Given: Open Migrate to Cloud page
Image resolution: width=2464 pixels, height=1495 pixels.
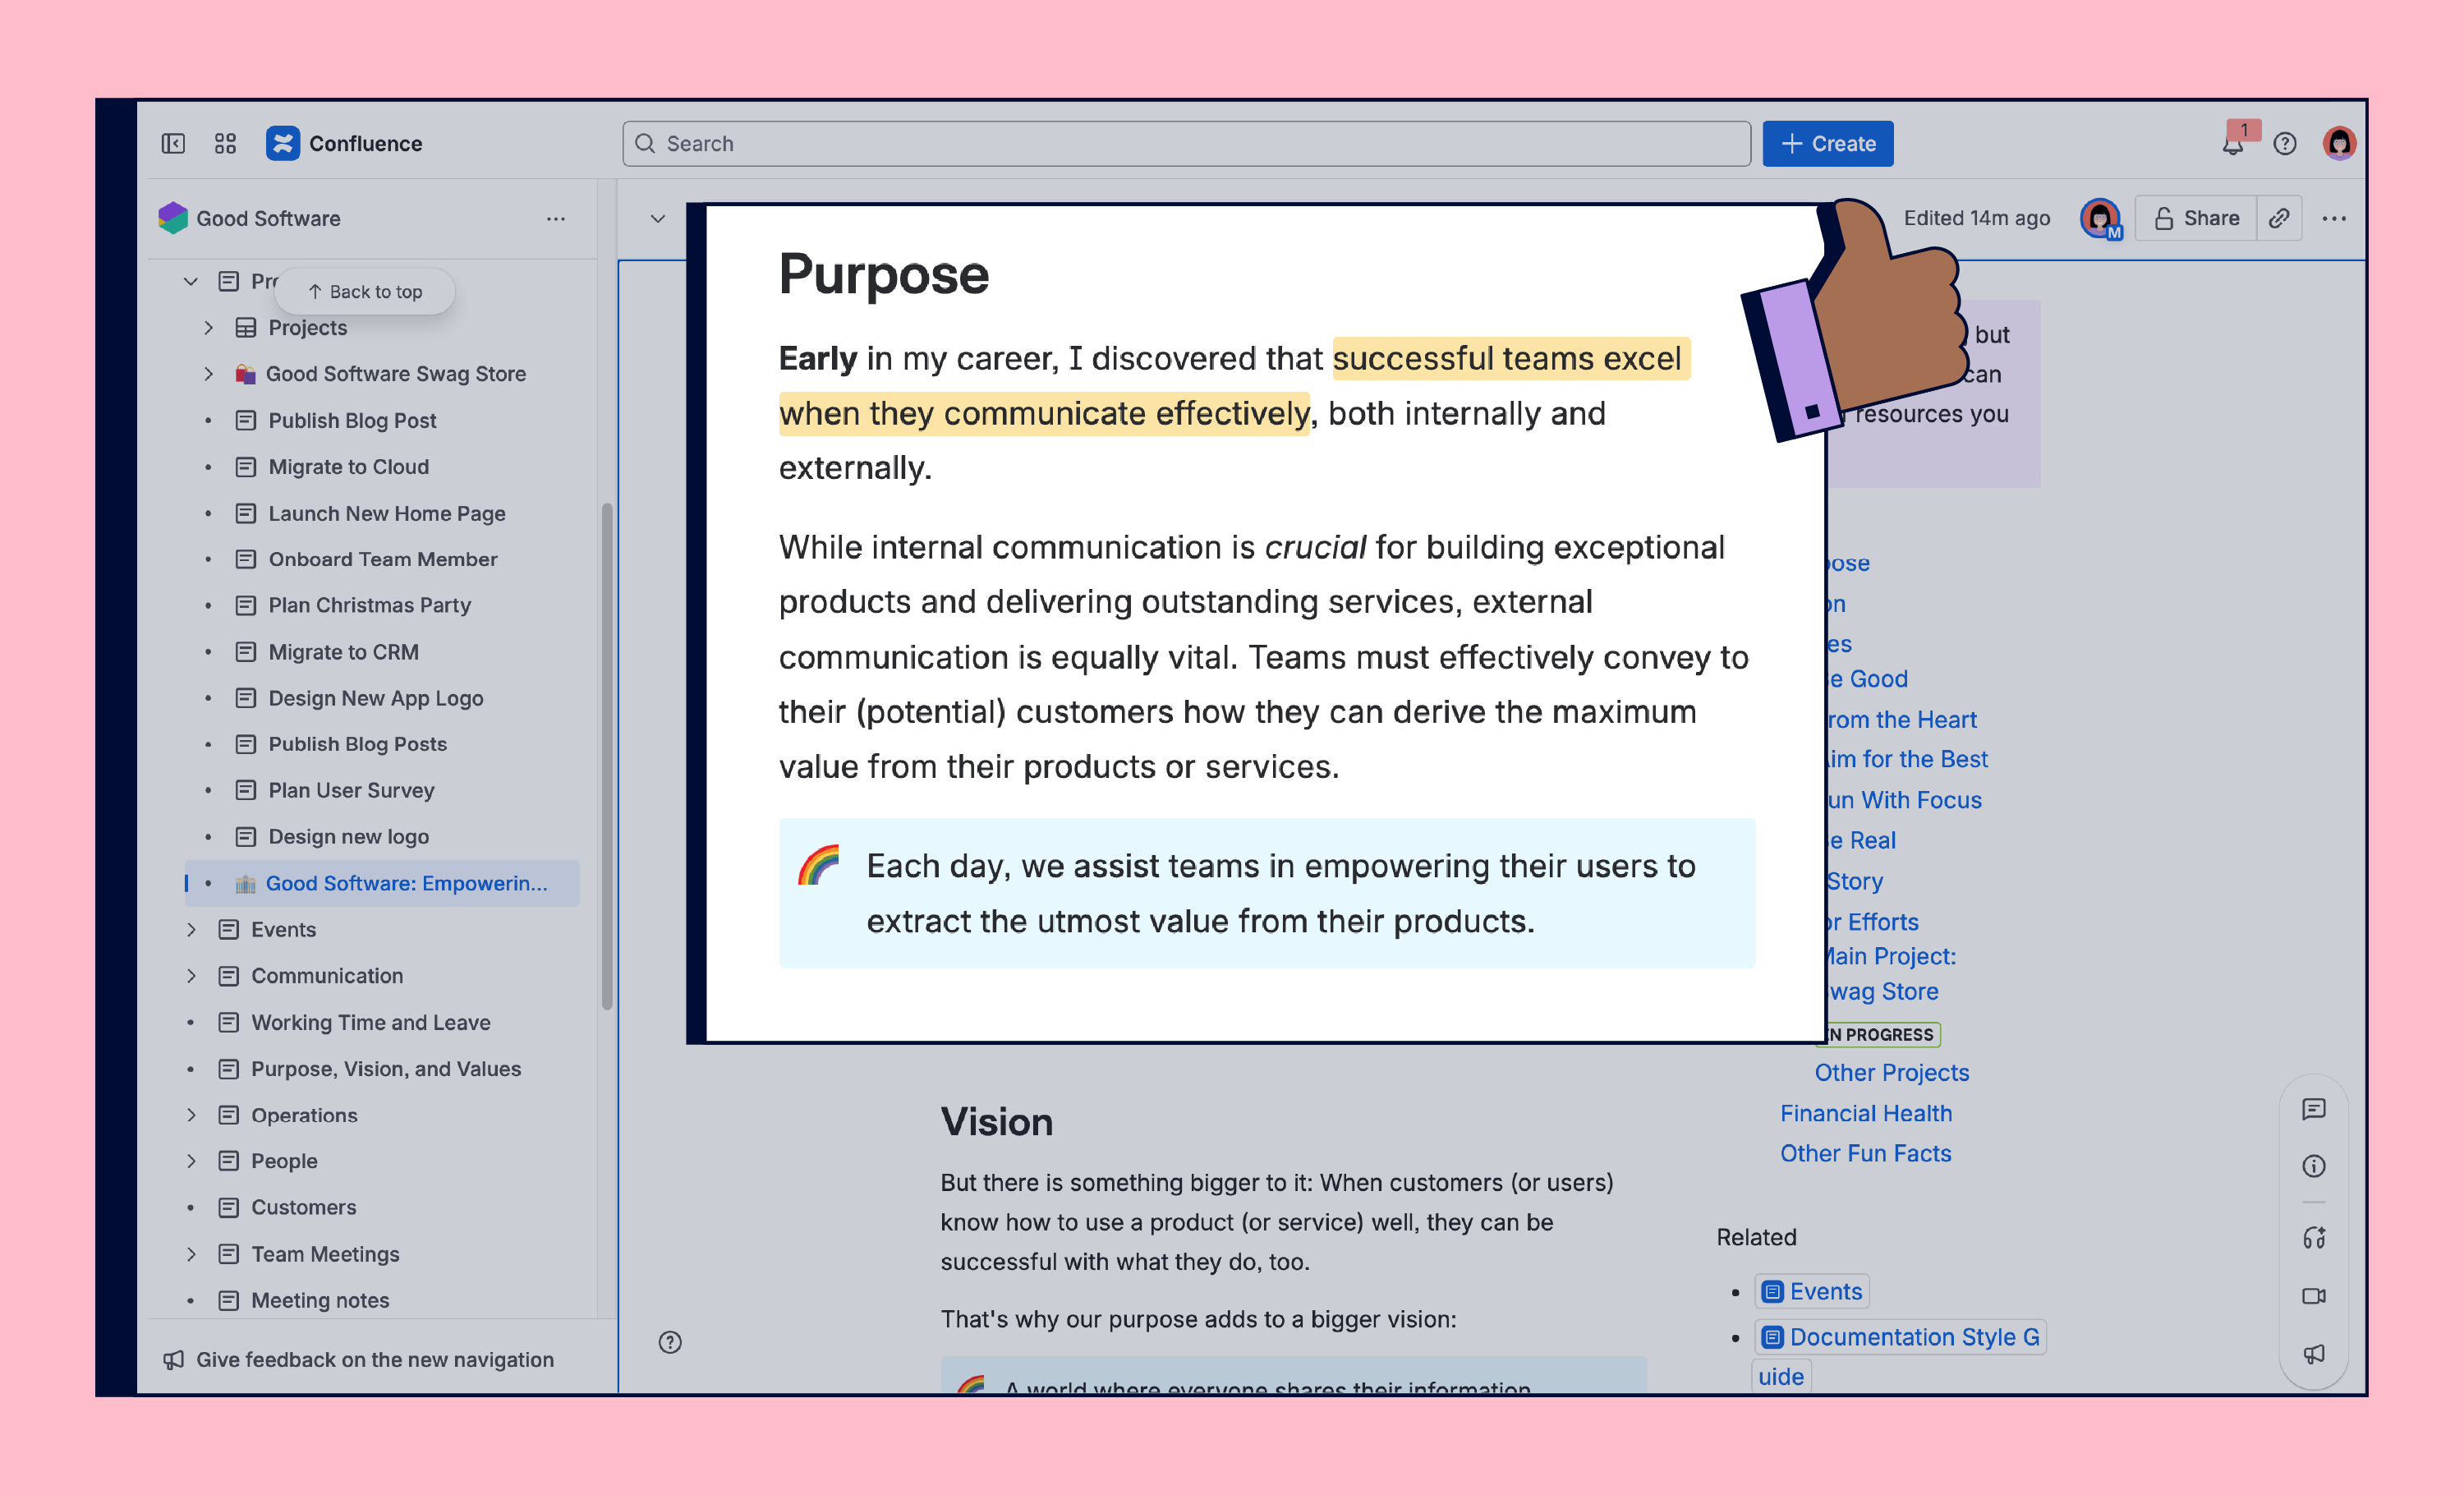Looking at the screenshot, I should coord(349,467).
